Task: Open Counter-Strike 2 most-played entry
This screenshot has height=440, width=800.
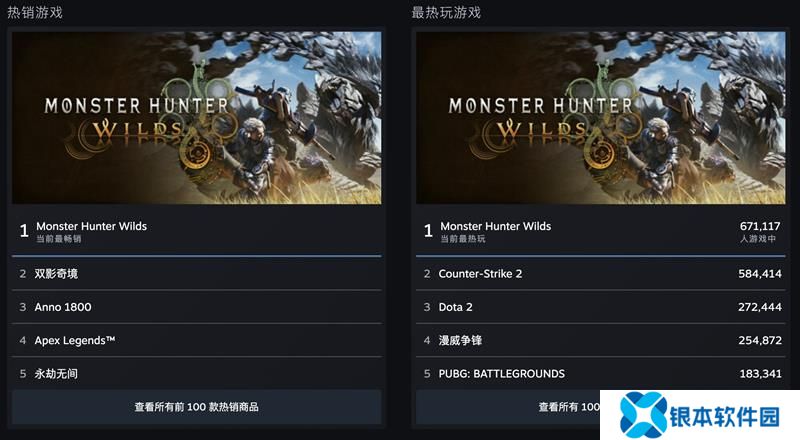Action: pyautogui.click(x=601, y=274)
